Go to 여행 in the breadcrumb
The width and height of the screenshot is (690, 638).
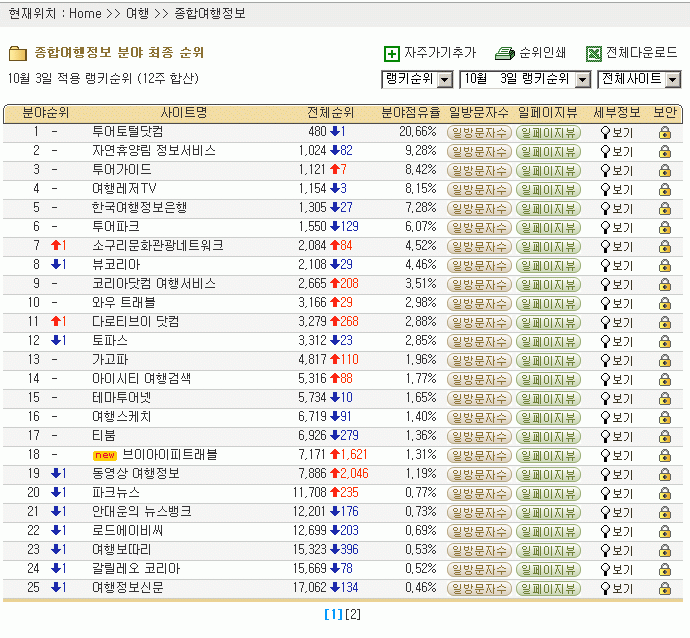coord(137,14)
